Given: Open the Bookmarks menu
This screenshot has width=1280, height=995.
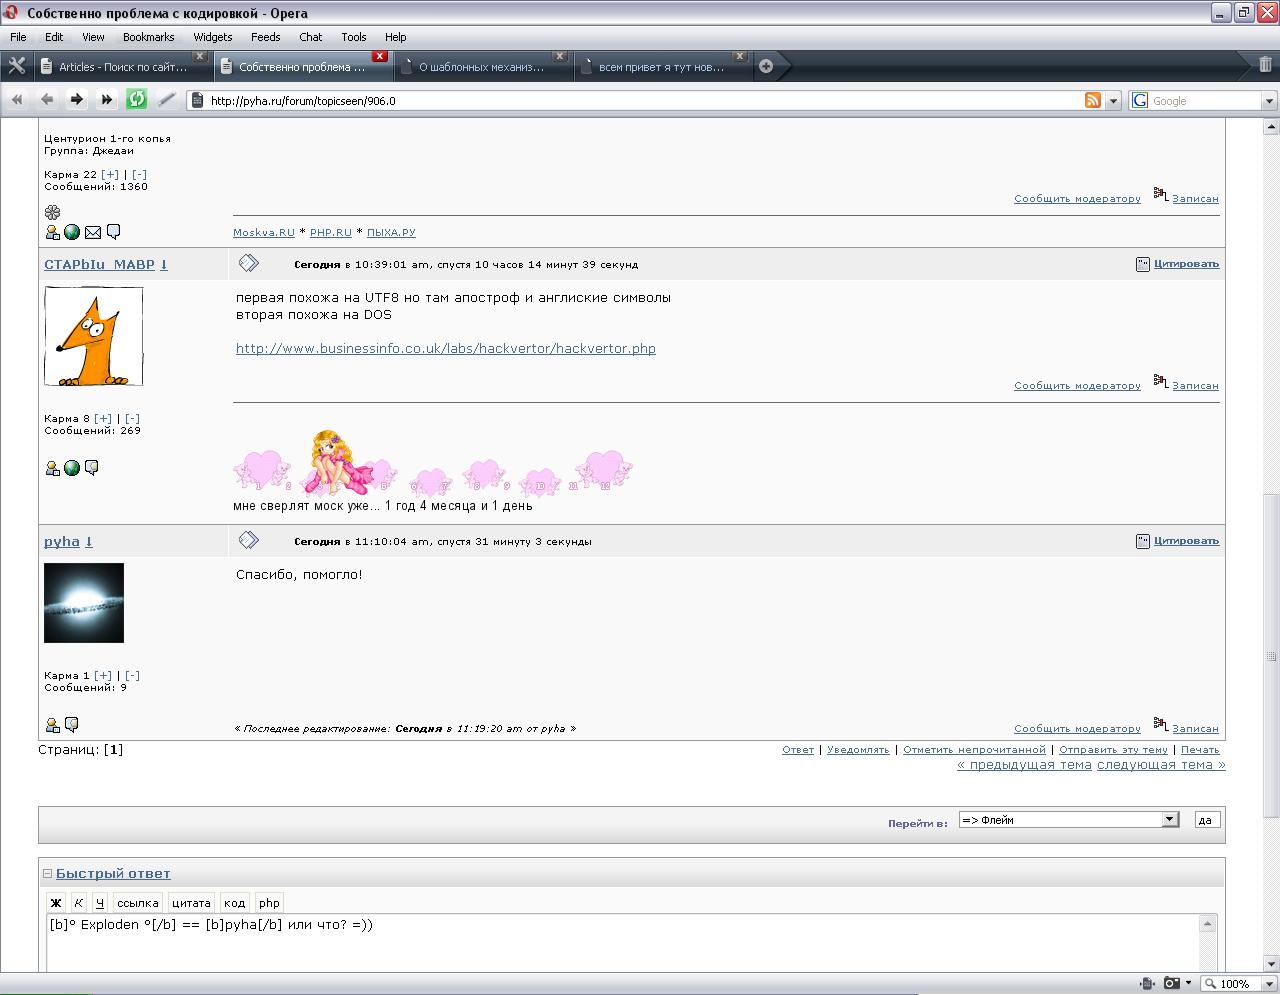Looking at the screenshot, I should [x=148, y=37].
